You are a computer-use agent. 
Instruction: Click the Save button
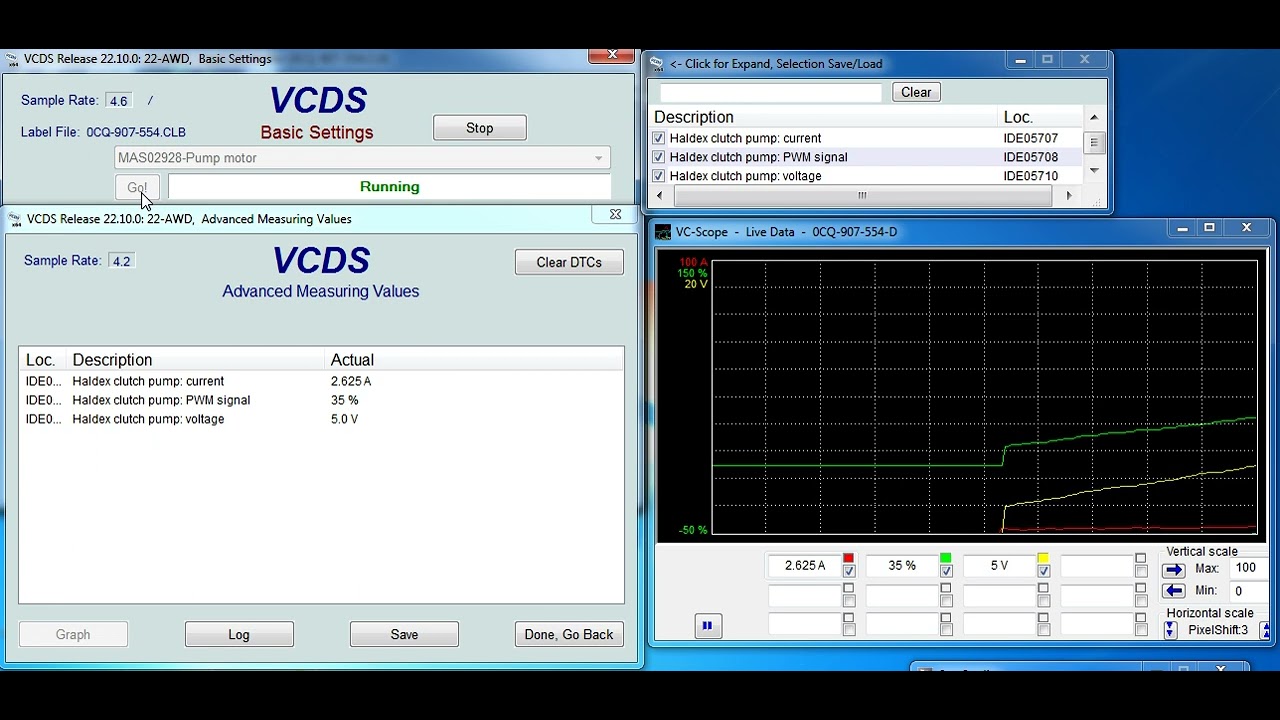(x=405, y=635)
